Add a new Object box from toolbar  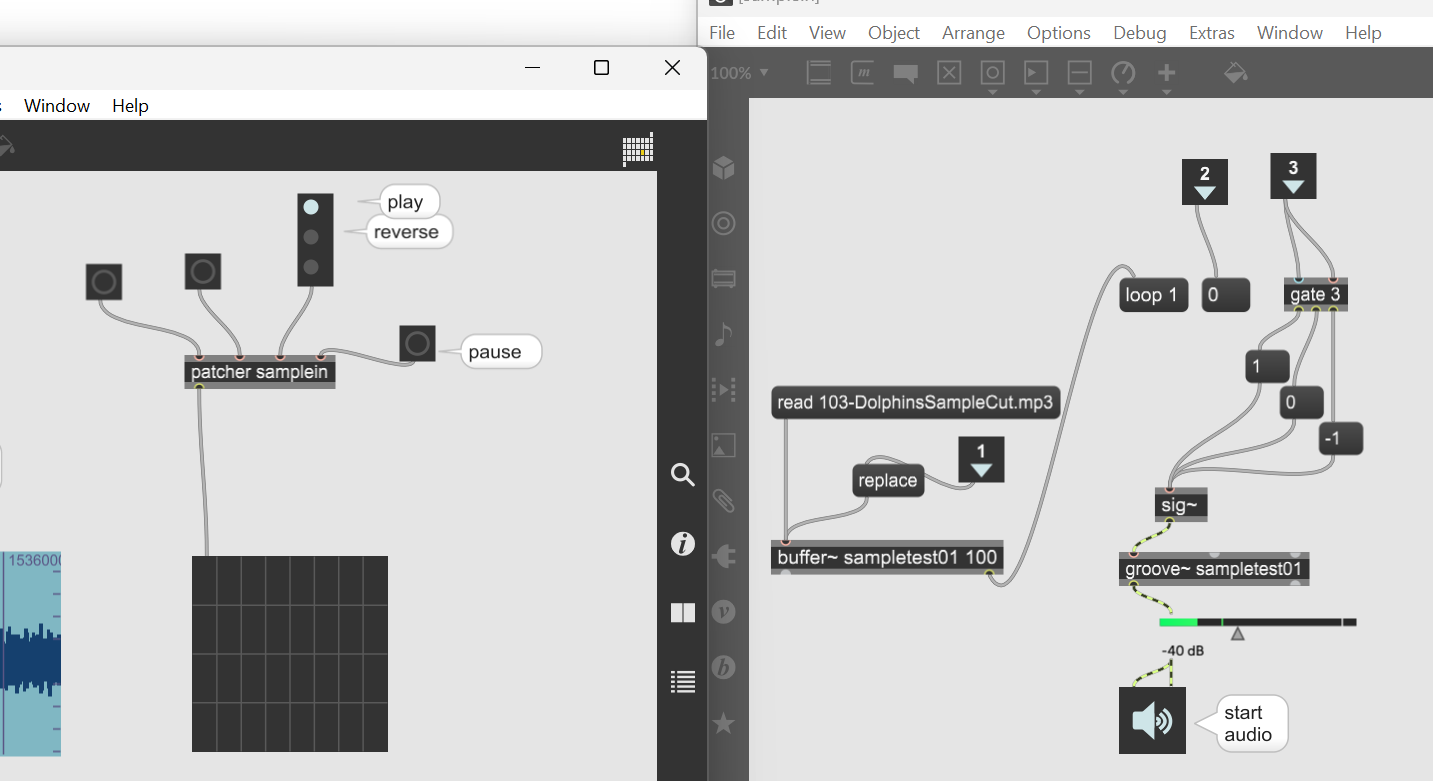click(819, 73)
